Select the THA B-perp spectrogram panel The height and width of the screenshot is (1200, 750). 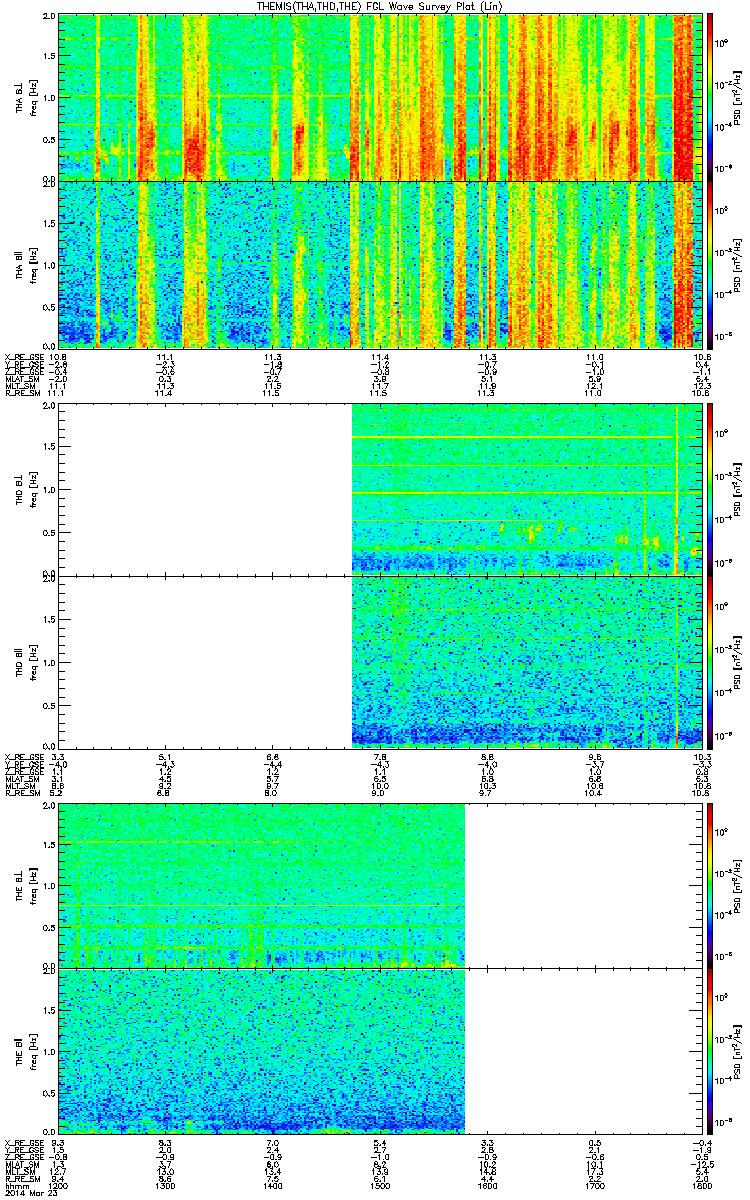pyautogui.click(x=381, y=98)
